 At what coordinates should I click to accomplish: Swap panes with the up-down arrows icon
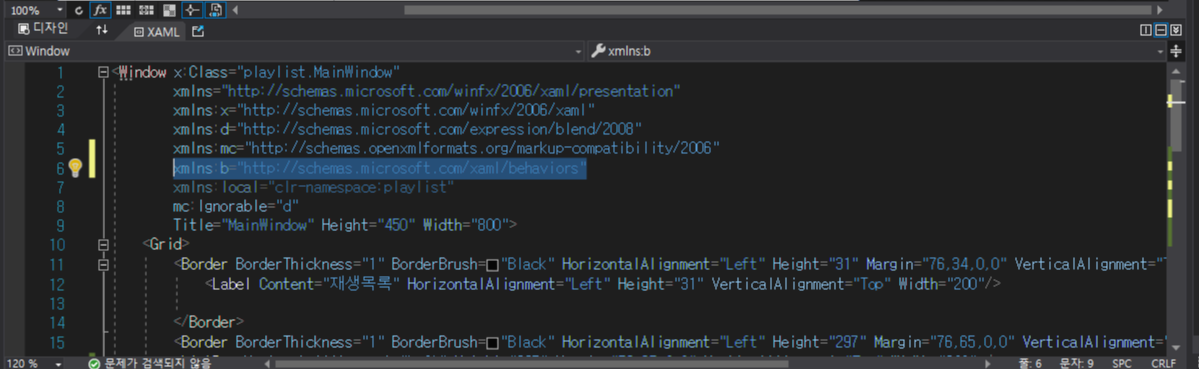[x=102, y=30]
